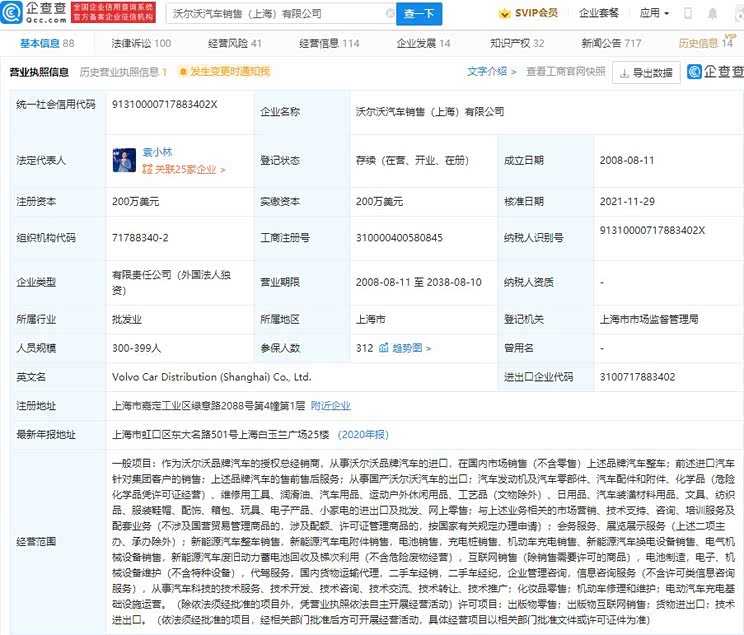Click English name Volvo Car Distribution text
Screen dimensions: 744x635
tap(212, 377)
